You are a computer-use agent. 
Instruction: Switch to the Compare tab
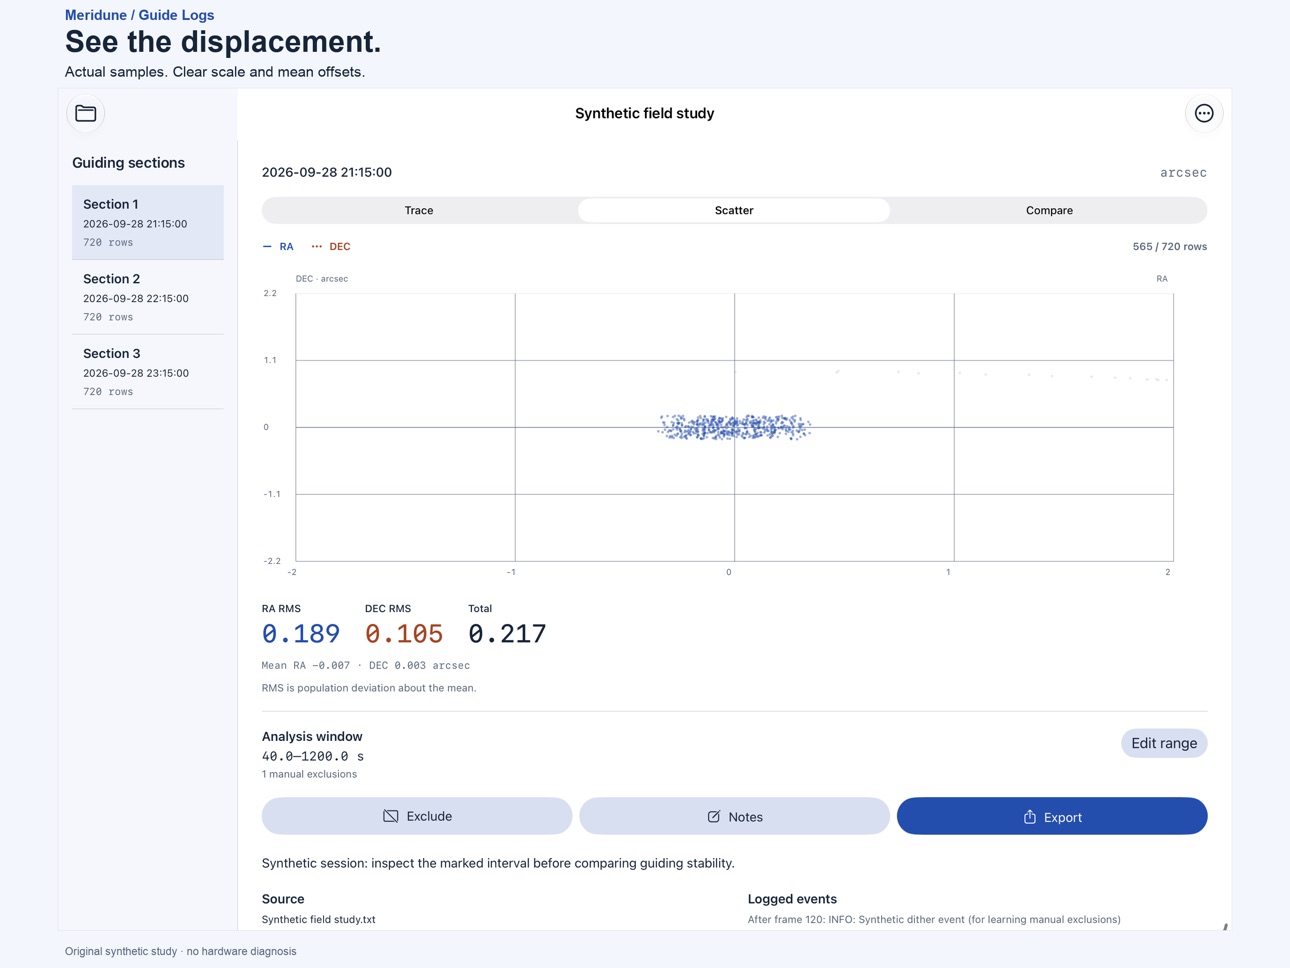[1049, 210]
